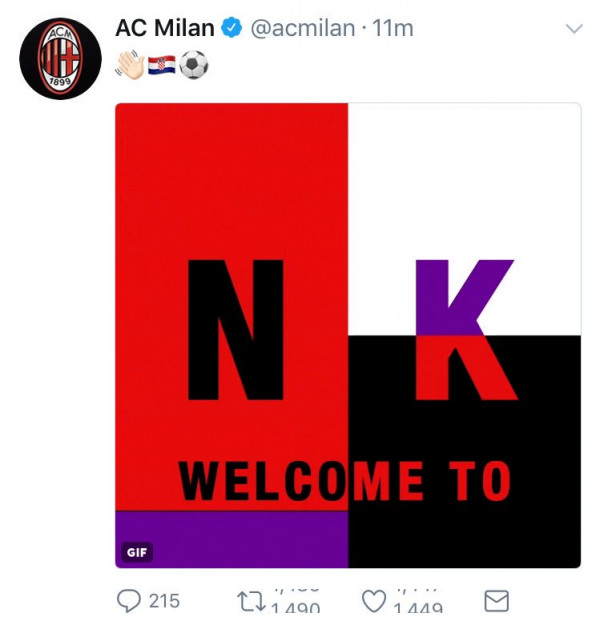600x625 pixels.
Task: Click the reply speech bubble icon
Action: 130,601
